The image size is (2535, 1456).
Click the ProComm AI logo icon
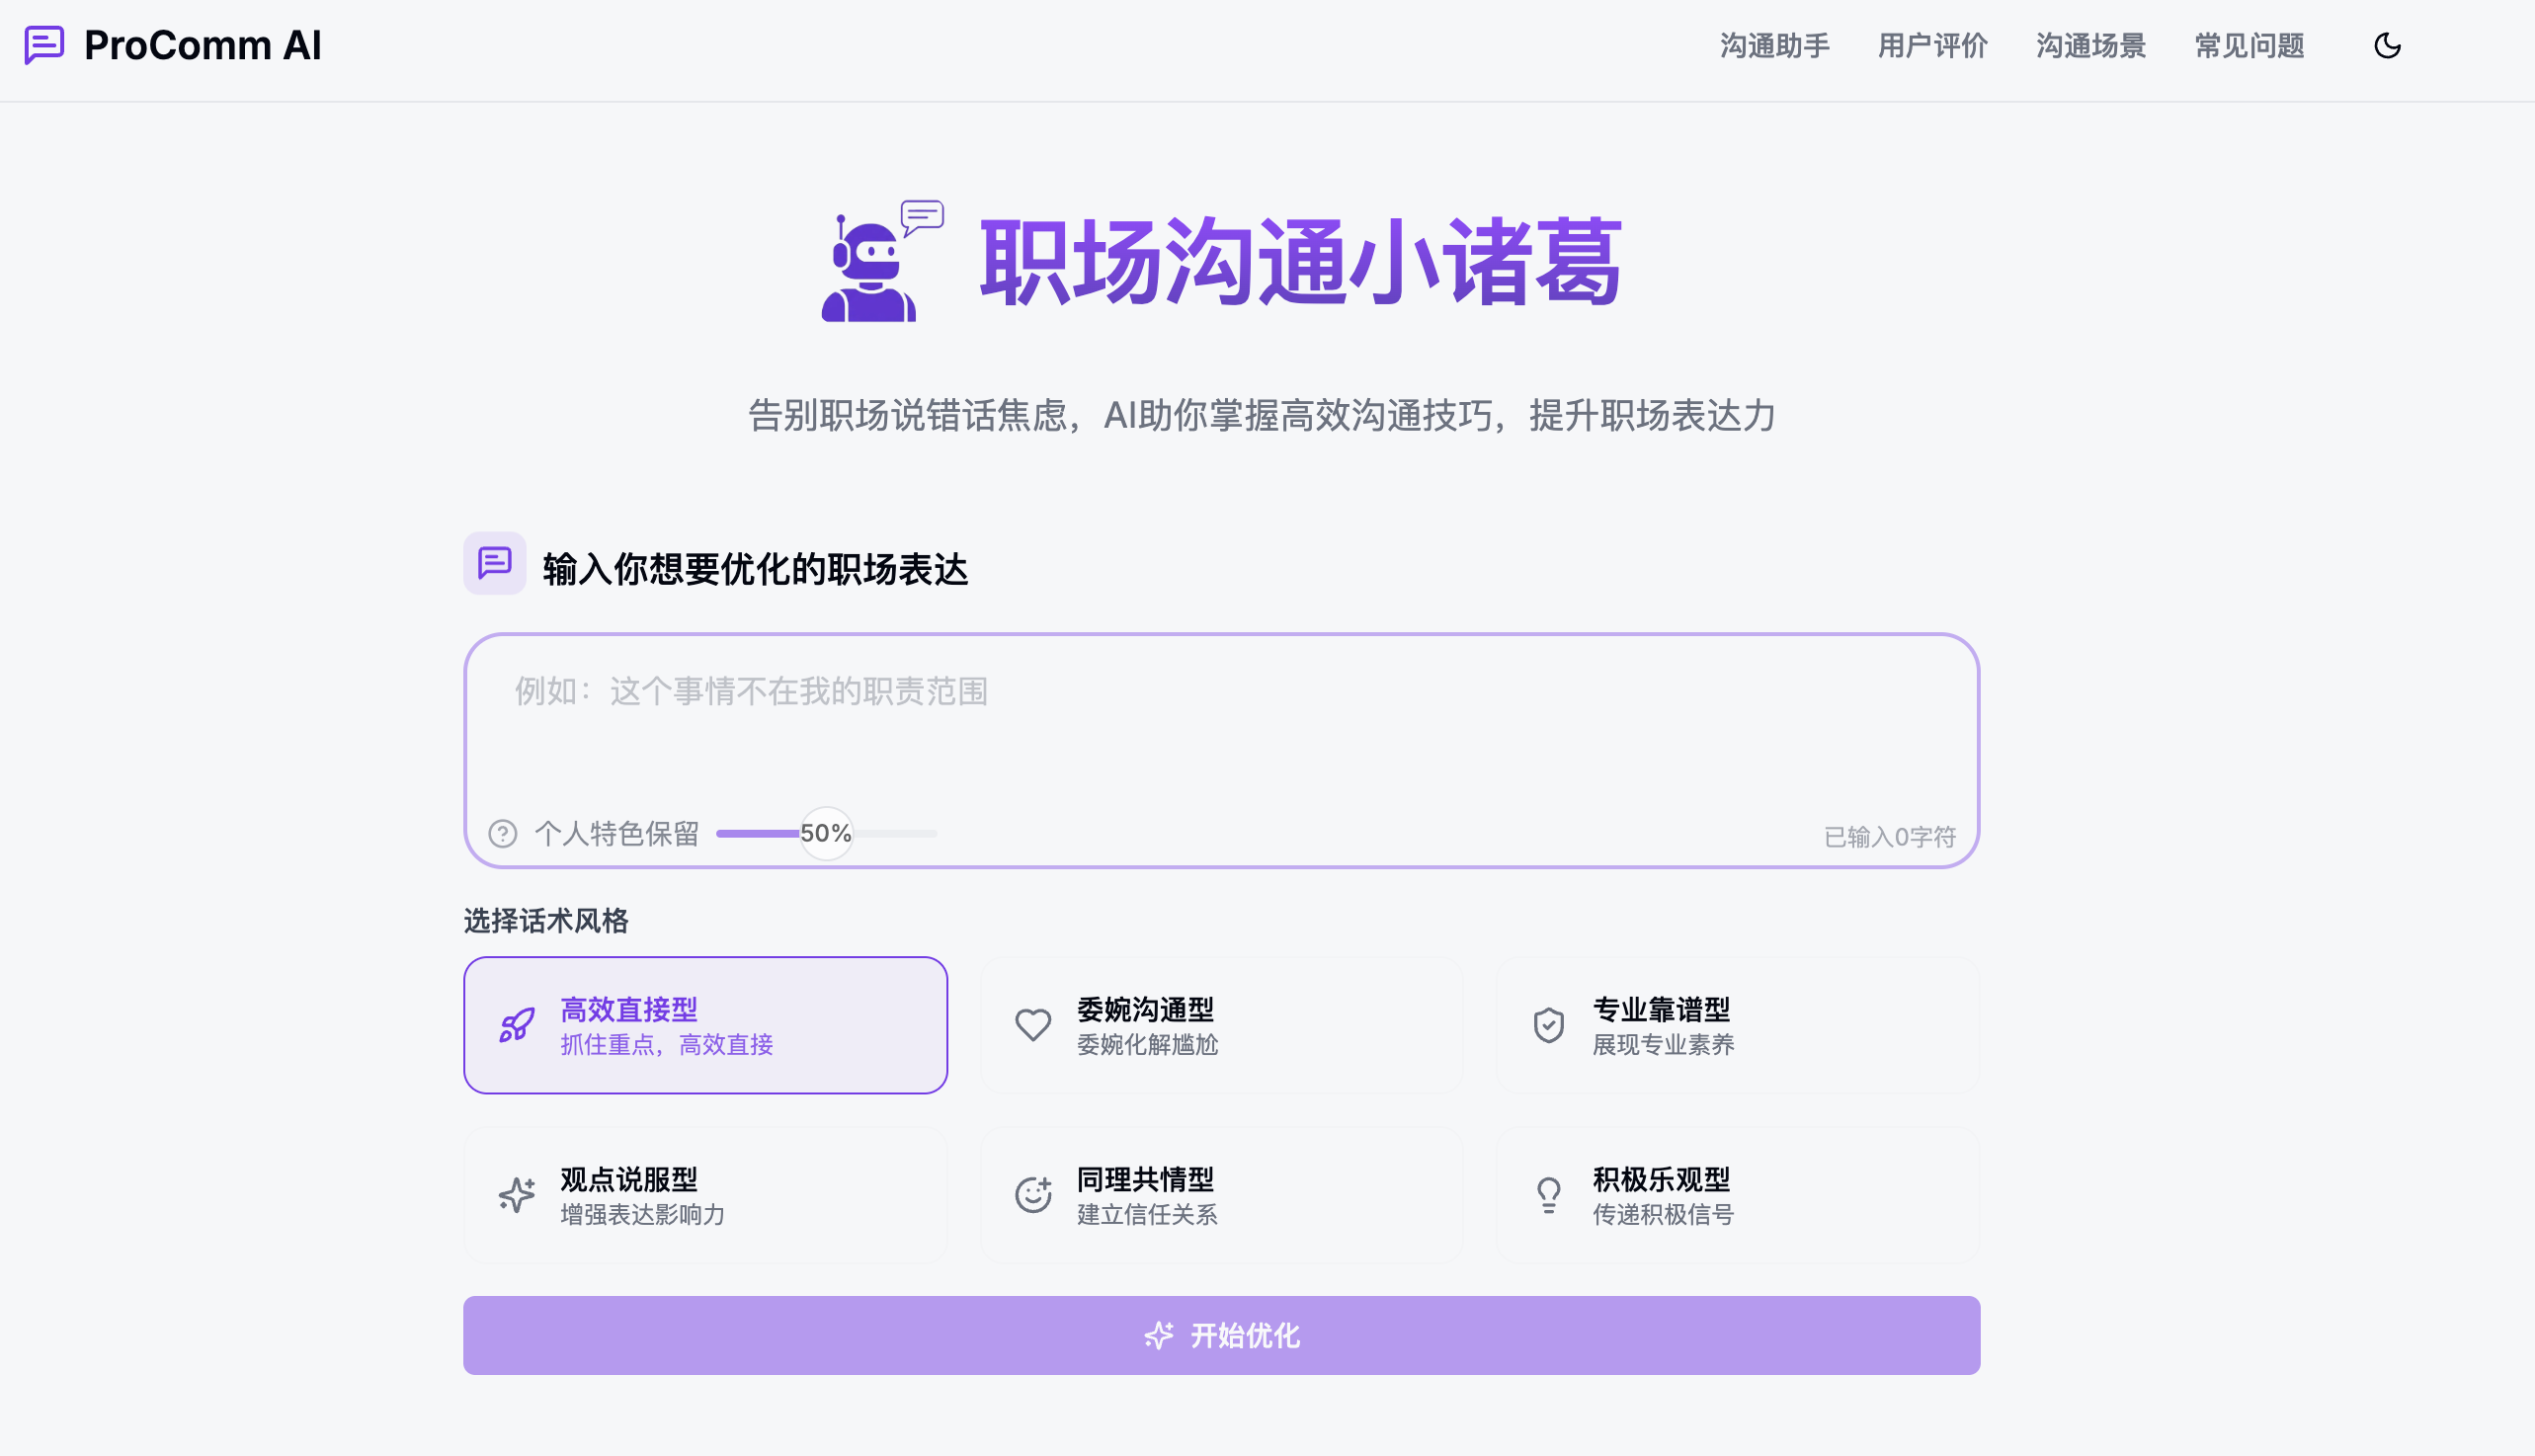click(44, 45)
